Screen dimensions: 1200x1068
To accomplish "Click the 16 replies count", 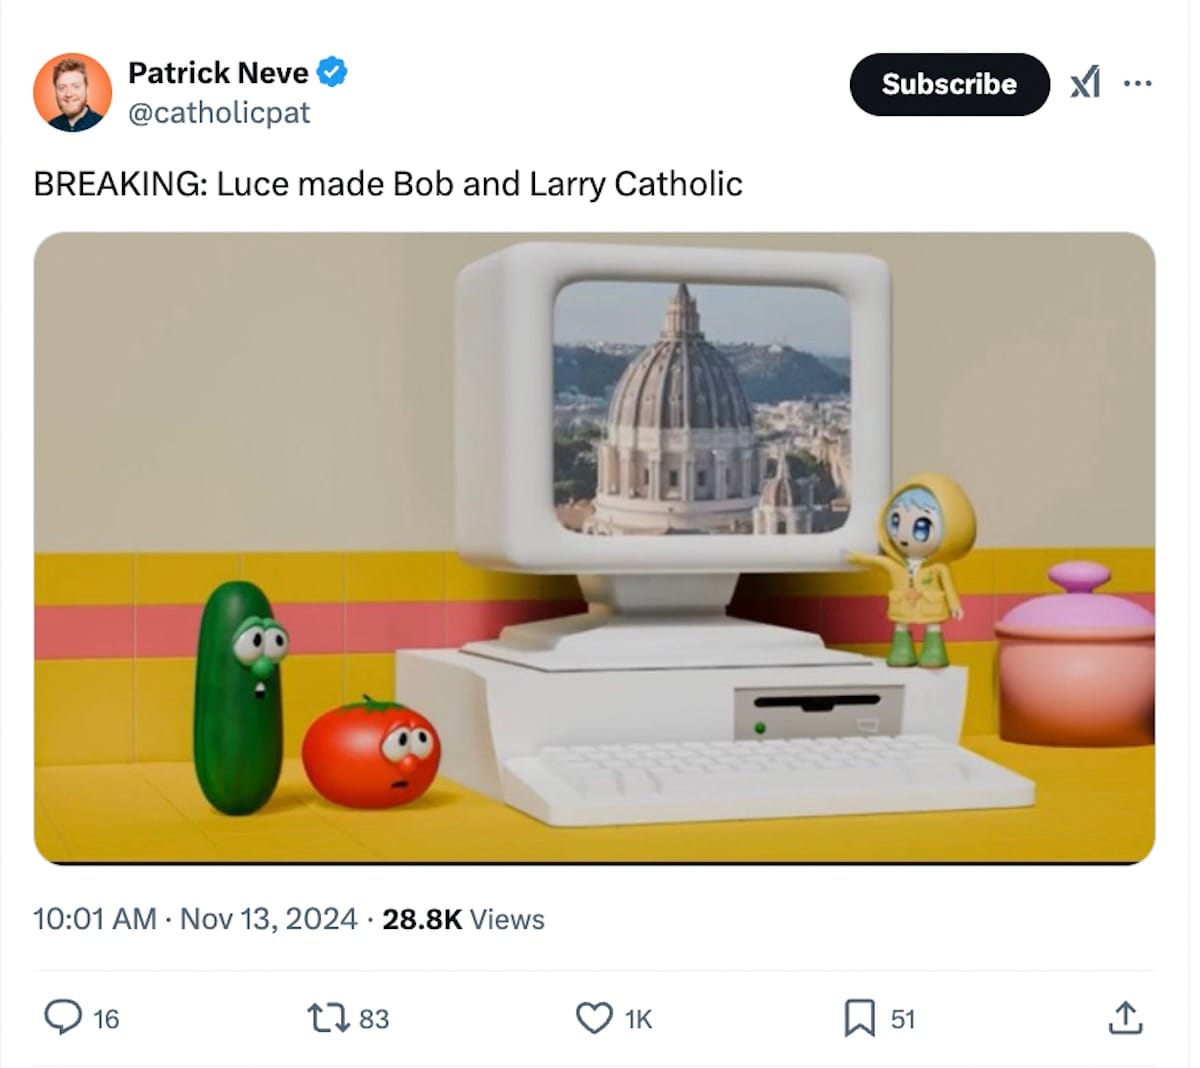I will [x=106, y=1019].
